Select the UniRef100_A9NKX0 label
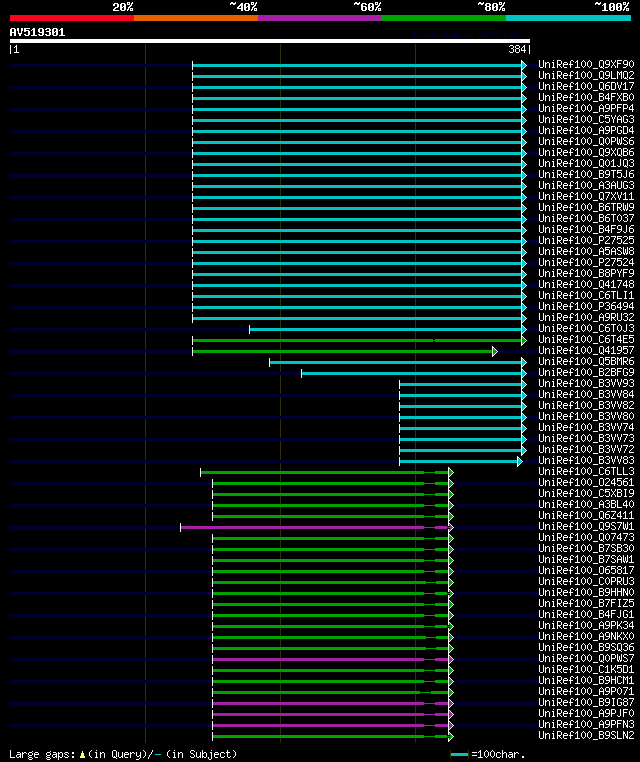This screenshot has width=640, height=762. [x=586, y=637]
